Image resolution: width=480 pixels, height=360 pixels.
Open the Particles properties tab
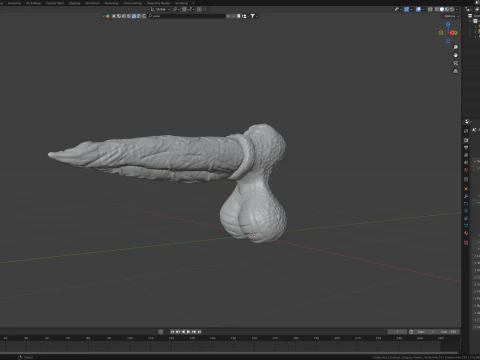[x=466, y=203]
